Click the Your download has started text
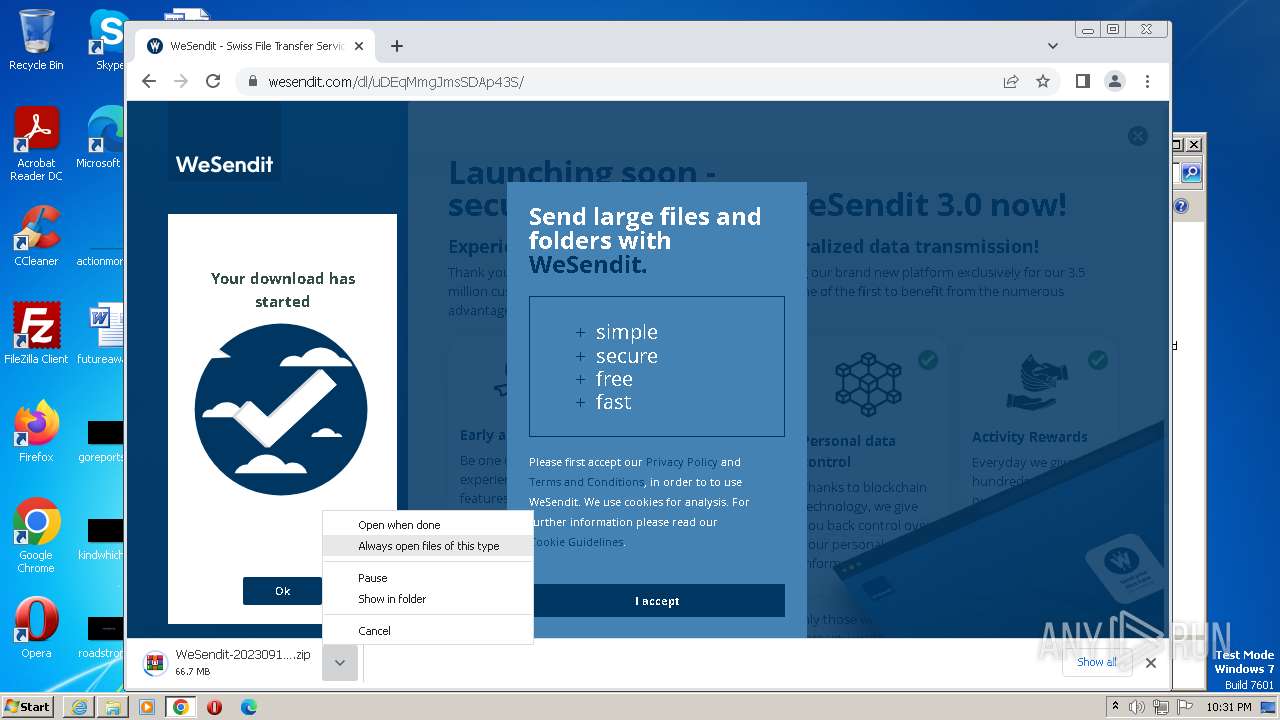This screenshot has height=720, width=1280. (283, 290)
